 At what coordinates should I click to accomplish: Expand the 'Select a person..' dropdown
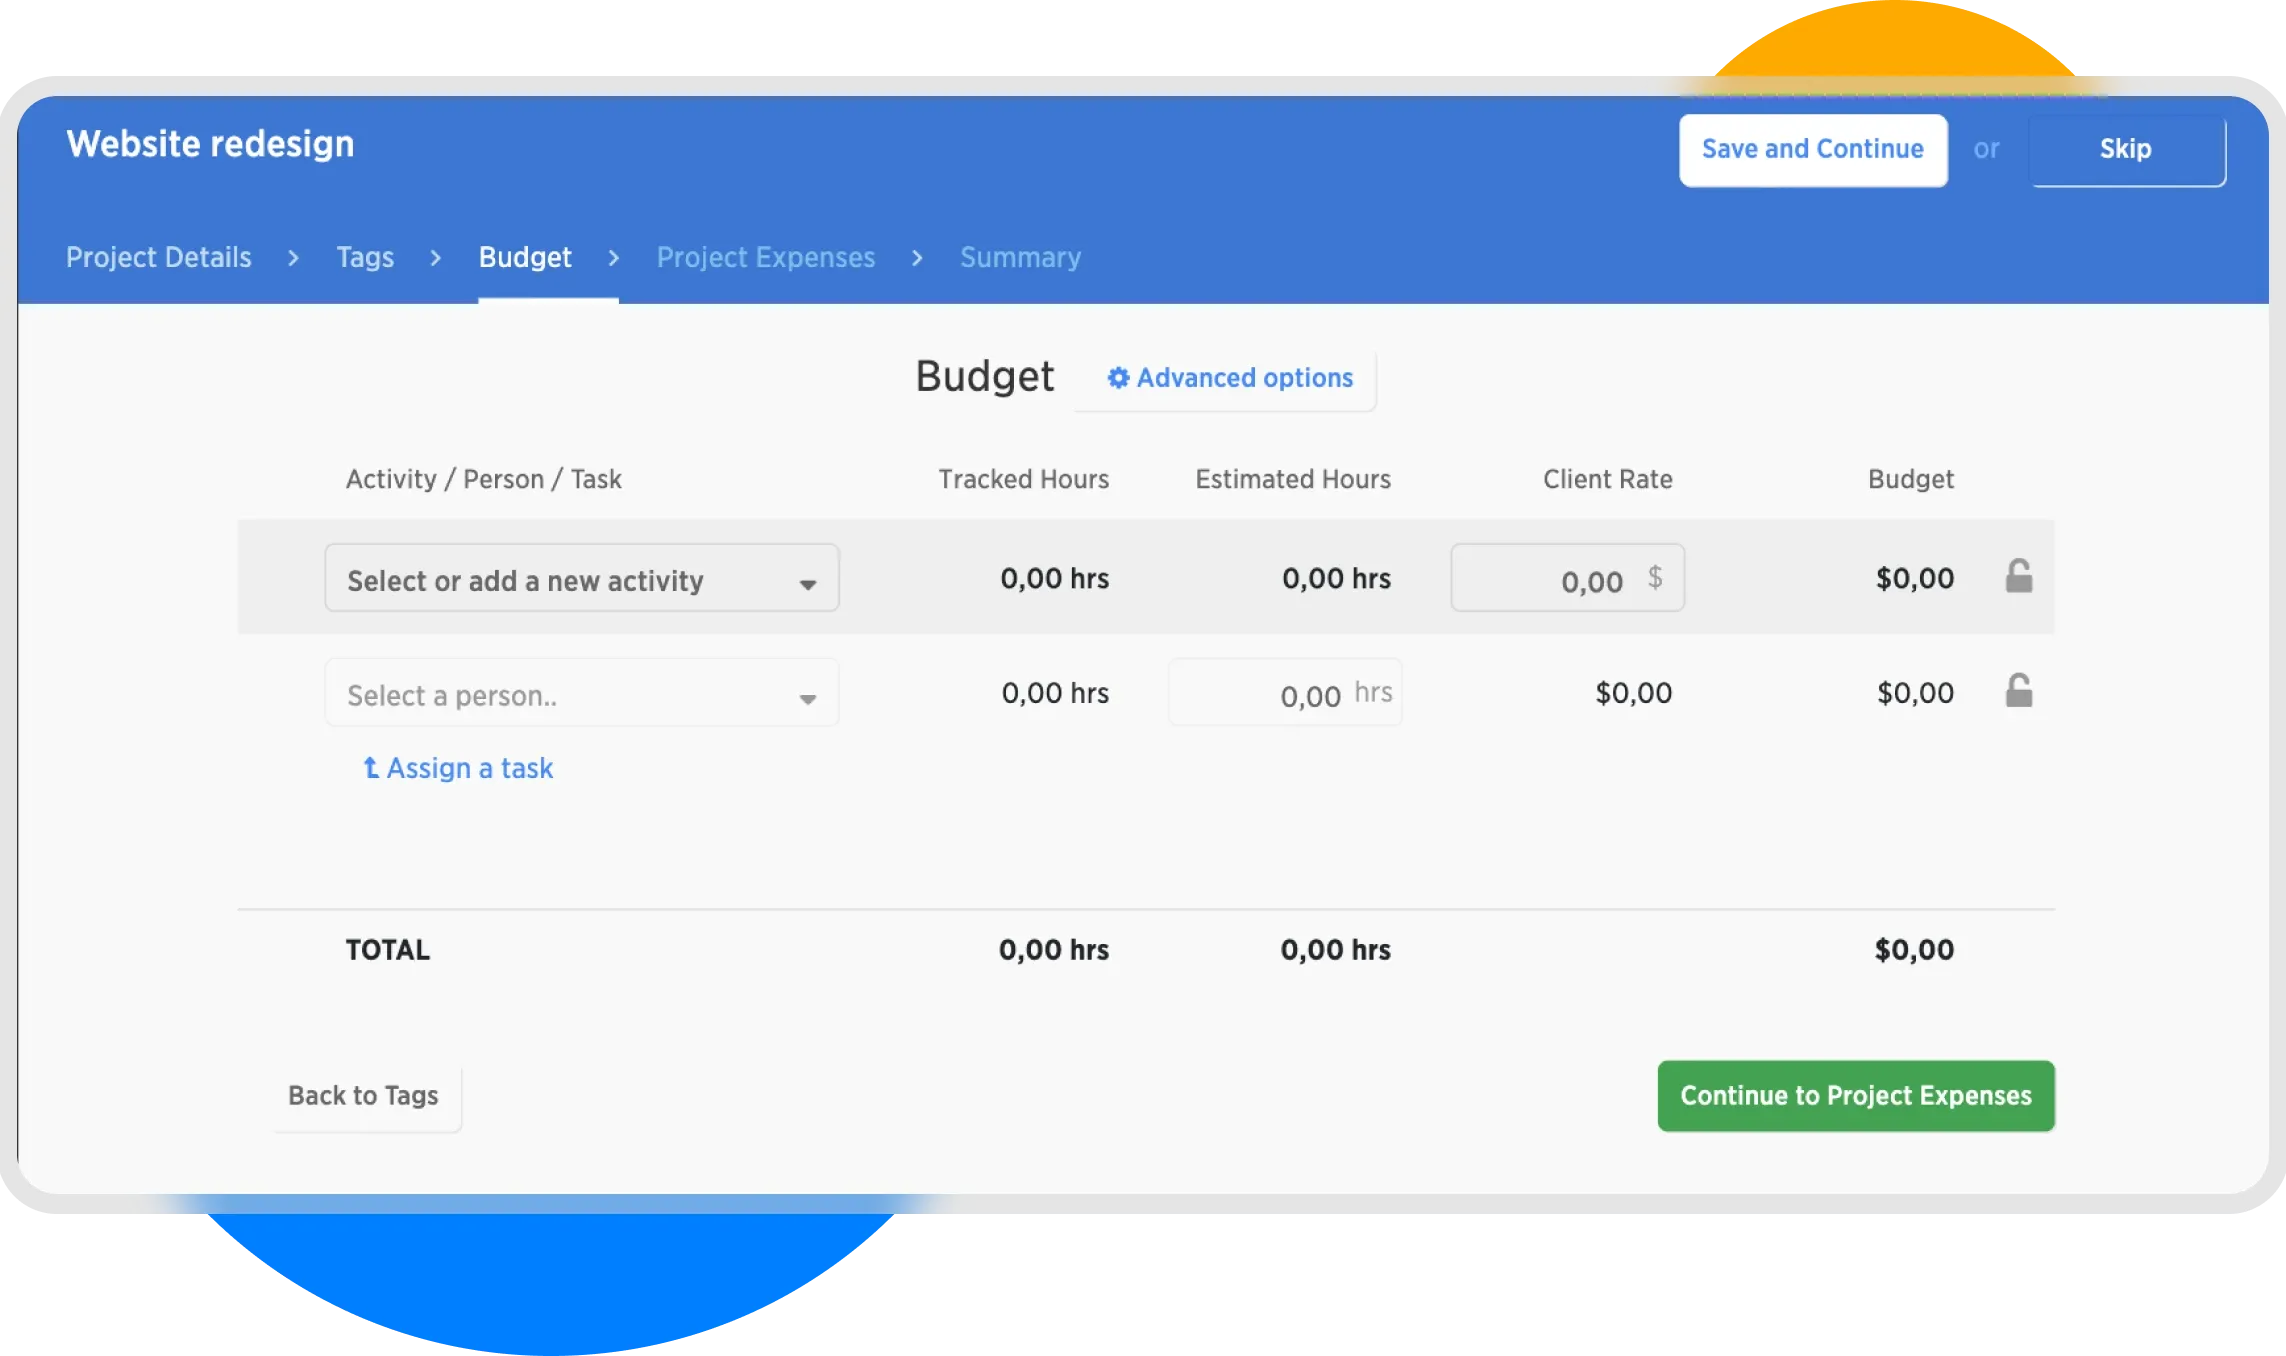coord(560,694)
